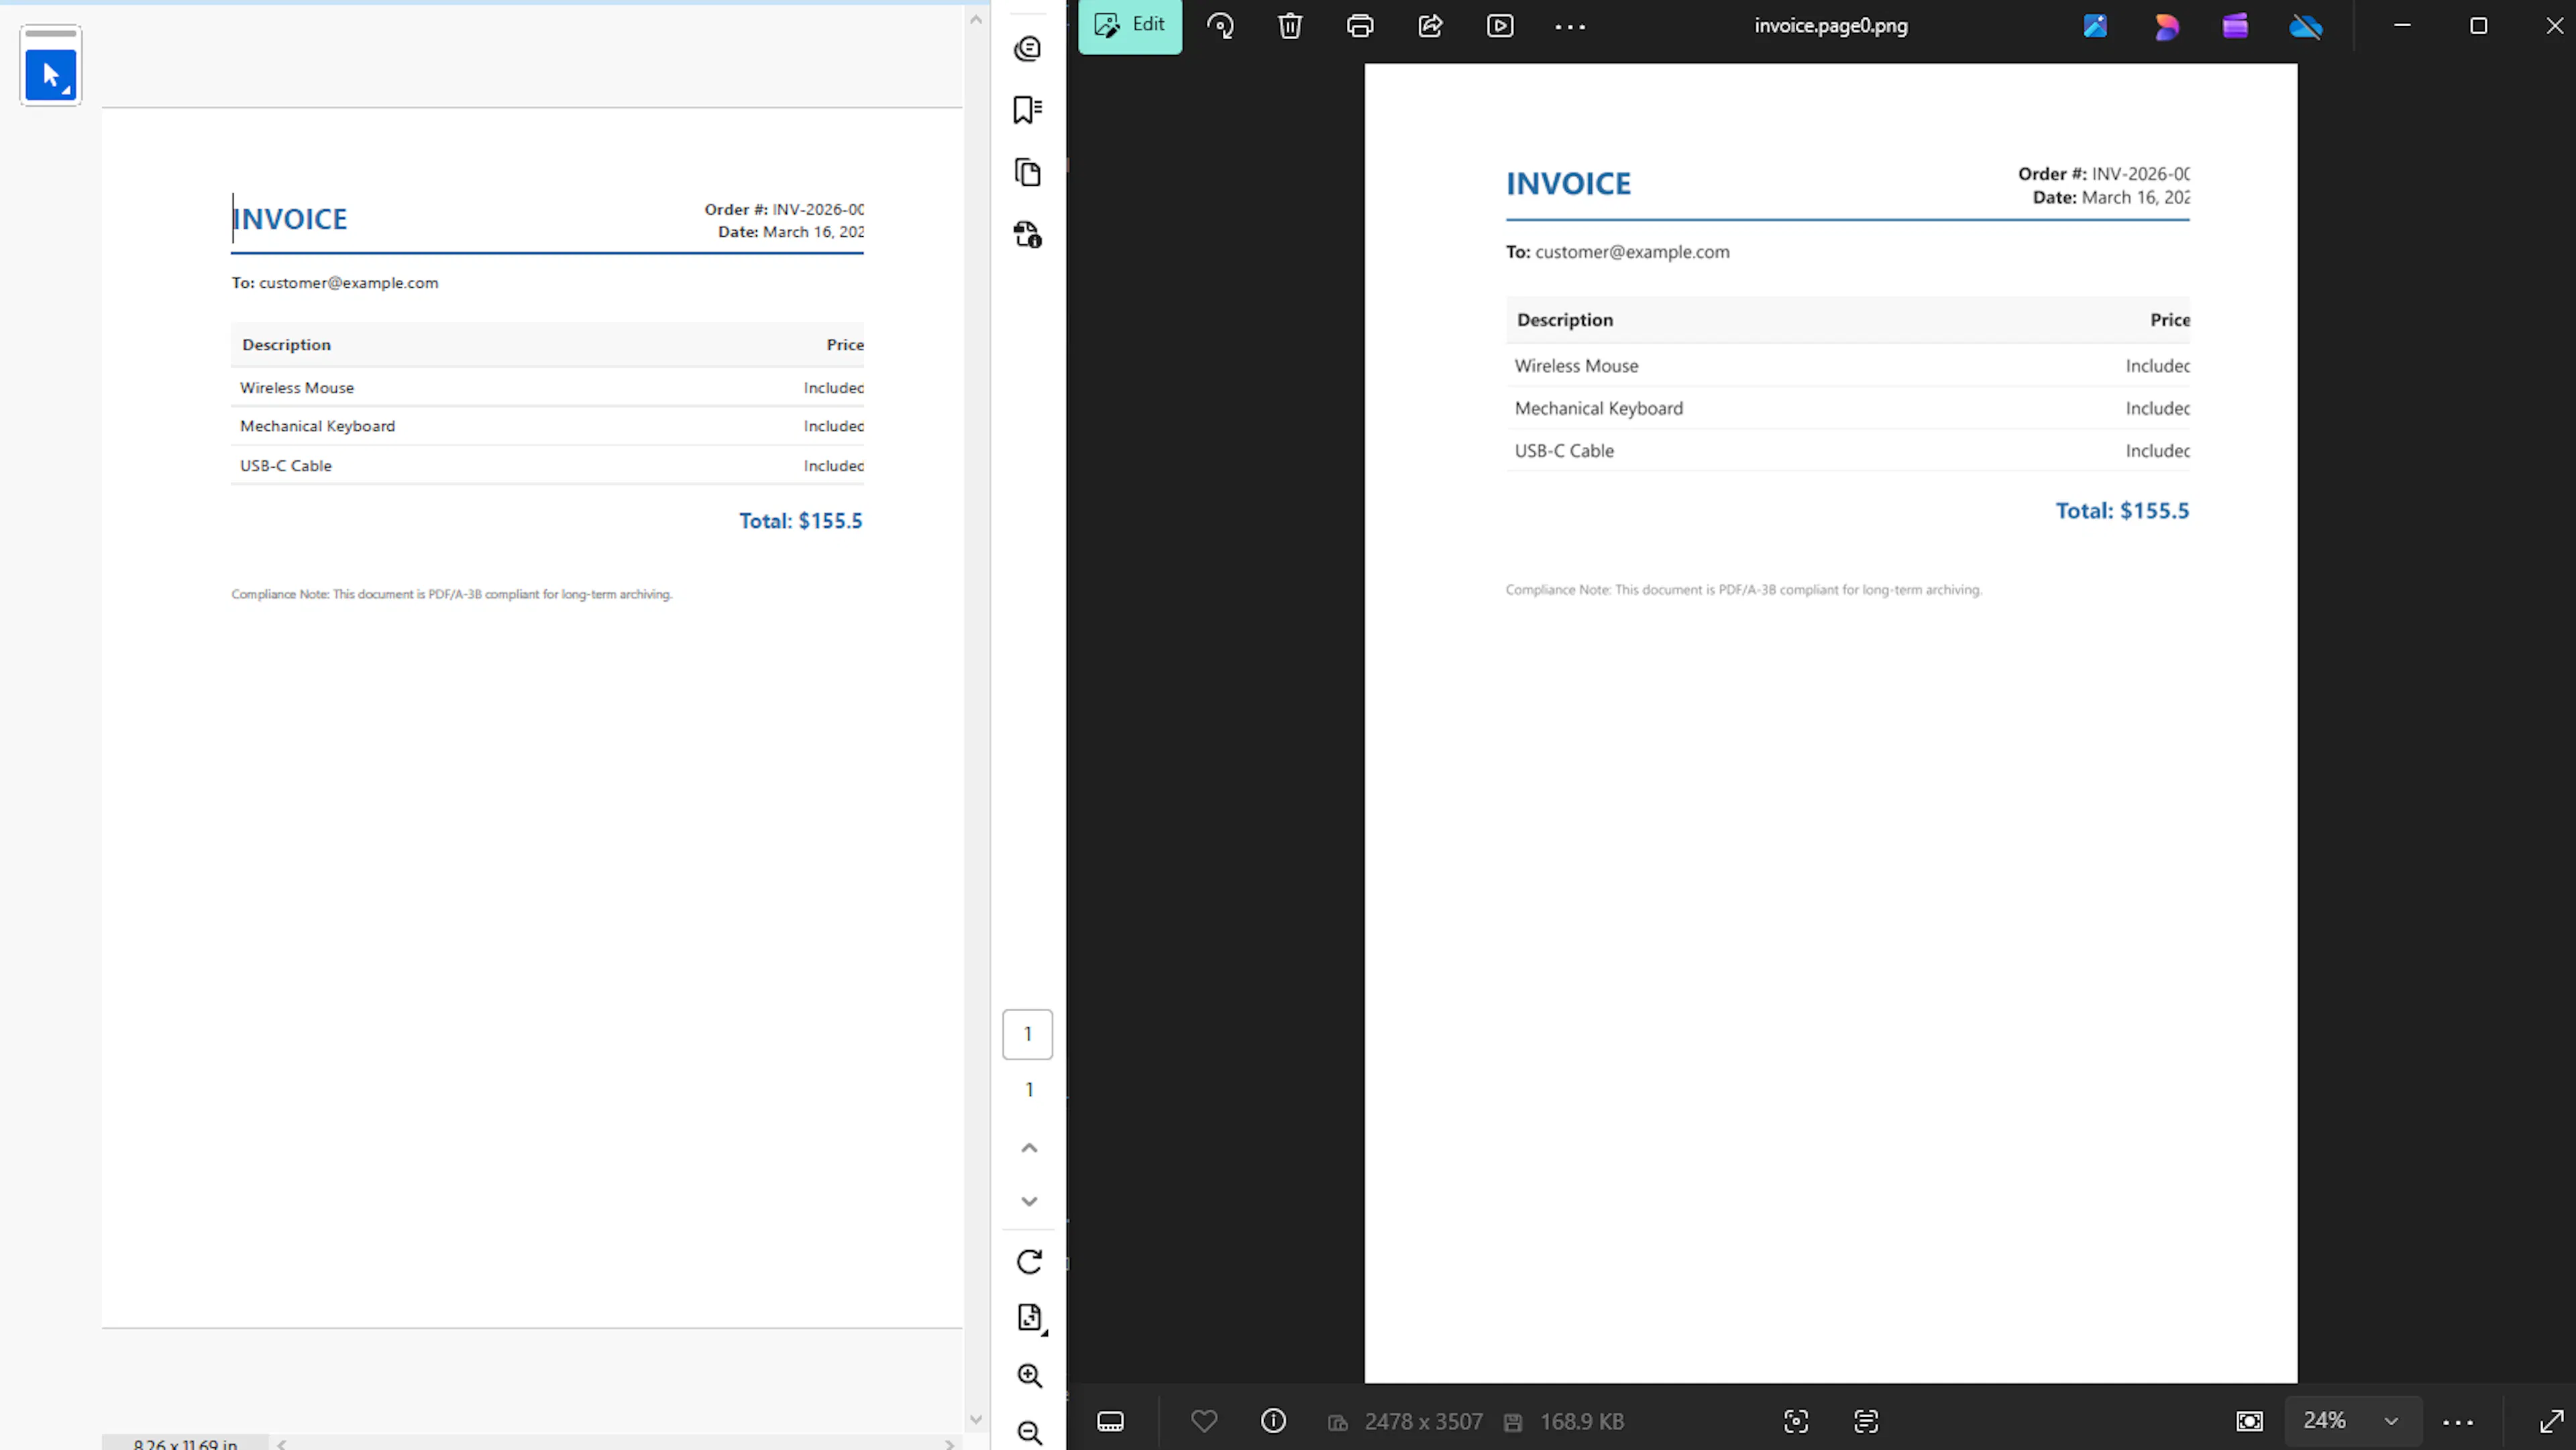
Task: Click the page size 8.26 x 11.69 in
Action: coord(185,1444)
